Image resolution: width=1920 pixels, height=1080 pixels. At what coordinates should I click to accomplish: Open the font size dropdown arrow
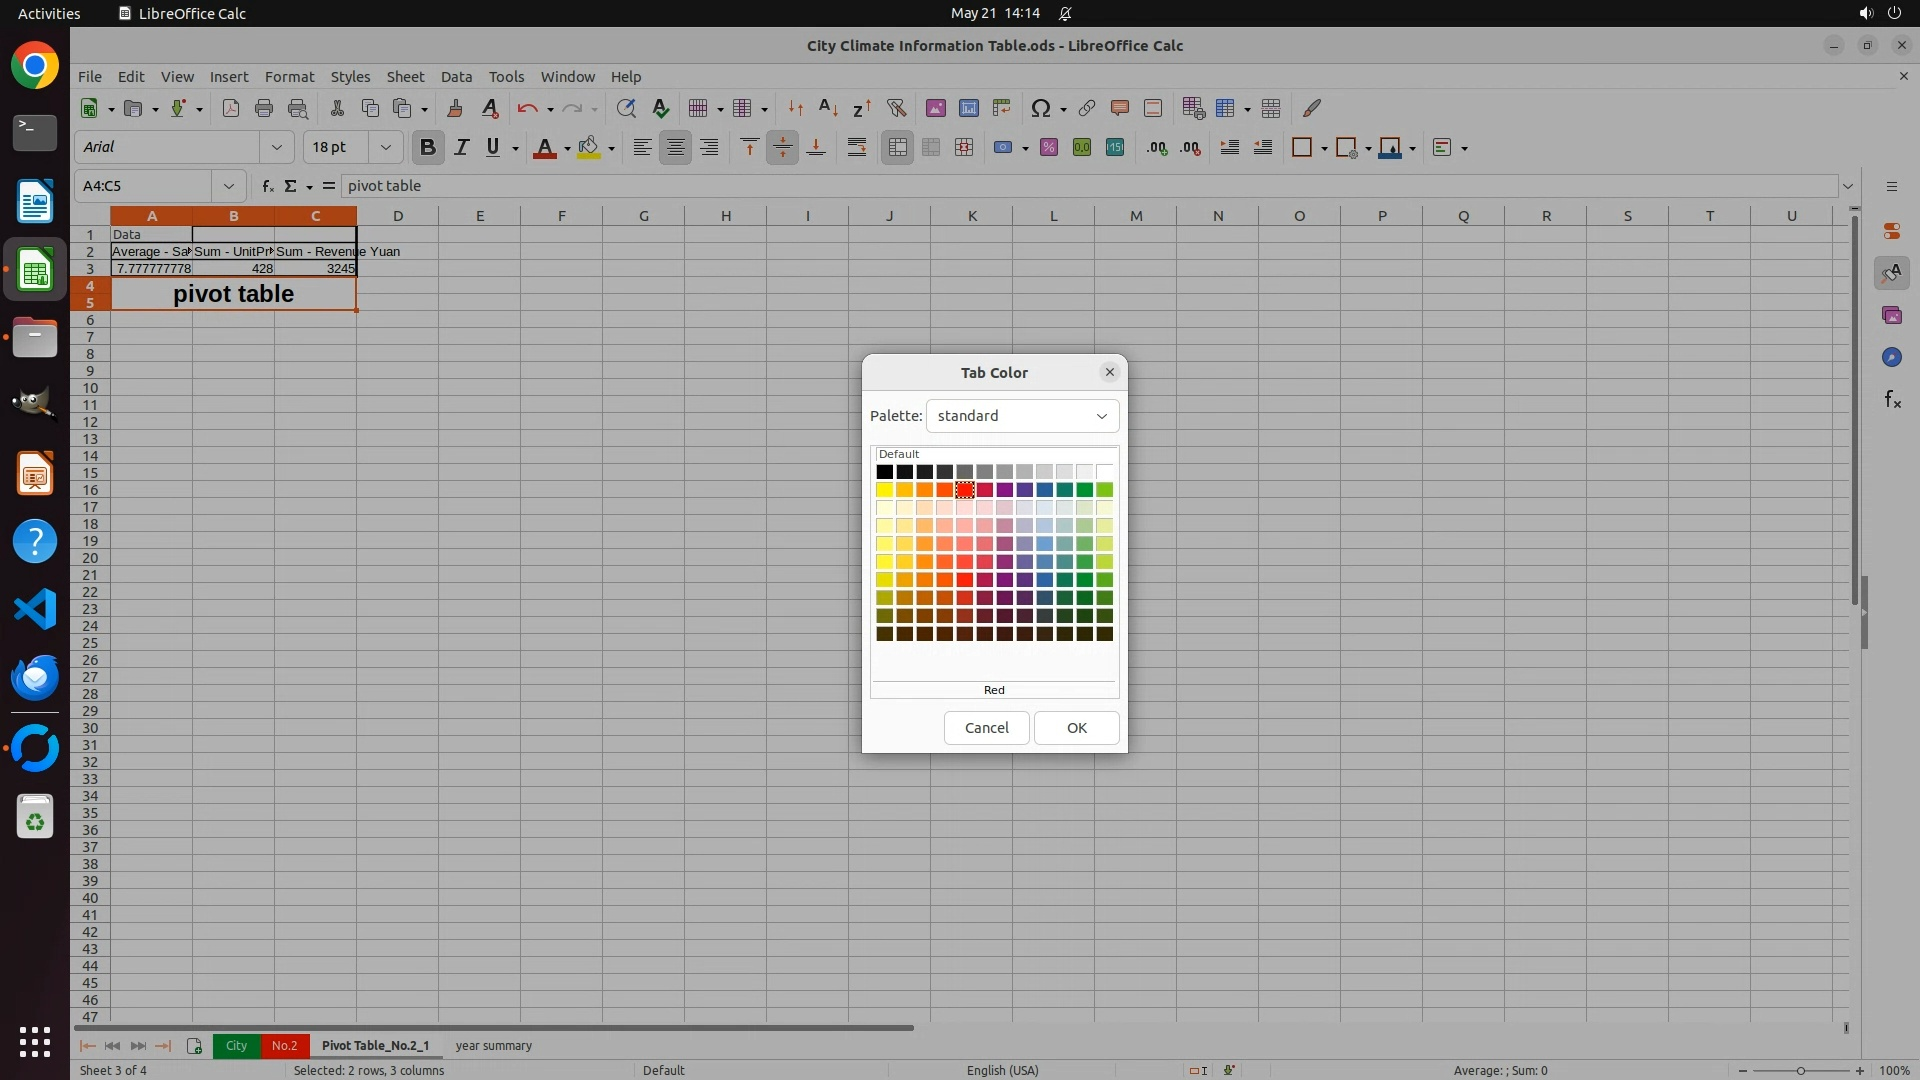coord(385,148)
